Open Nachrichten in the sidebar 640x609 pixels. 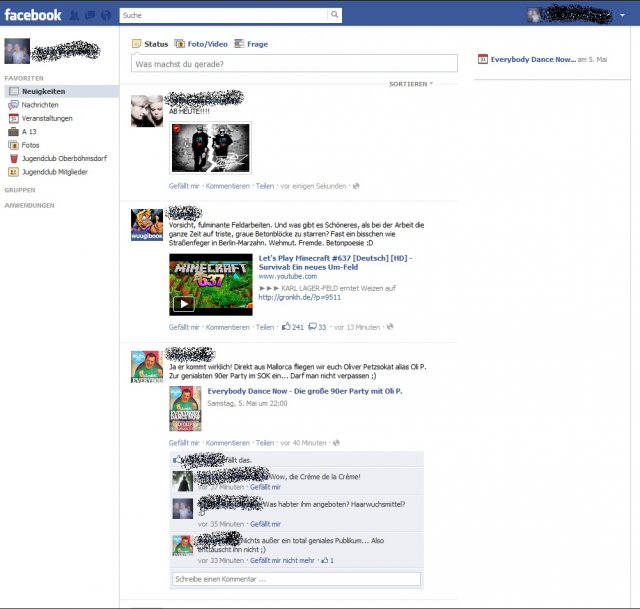click(40, 105)
